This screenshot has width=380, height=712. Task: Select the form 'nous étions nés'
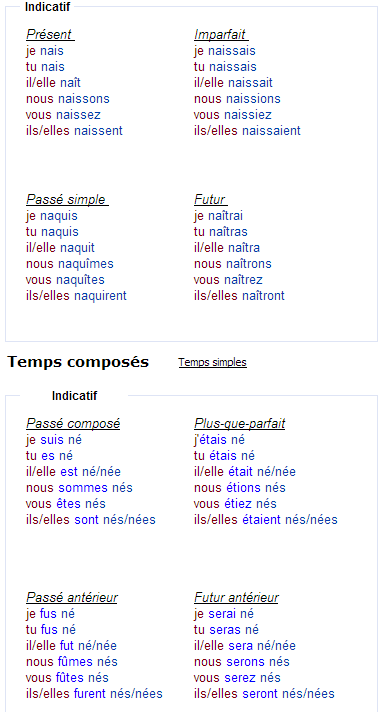240,488
